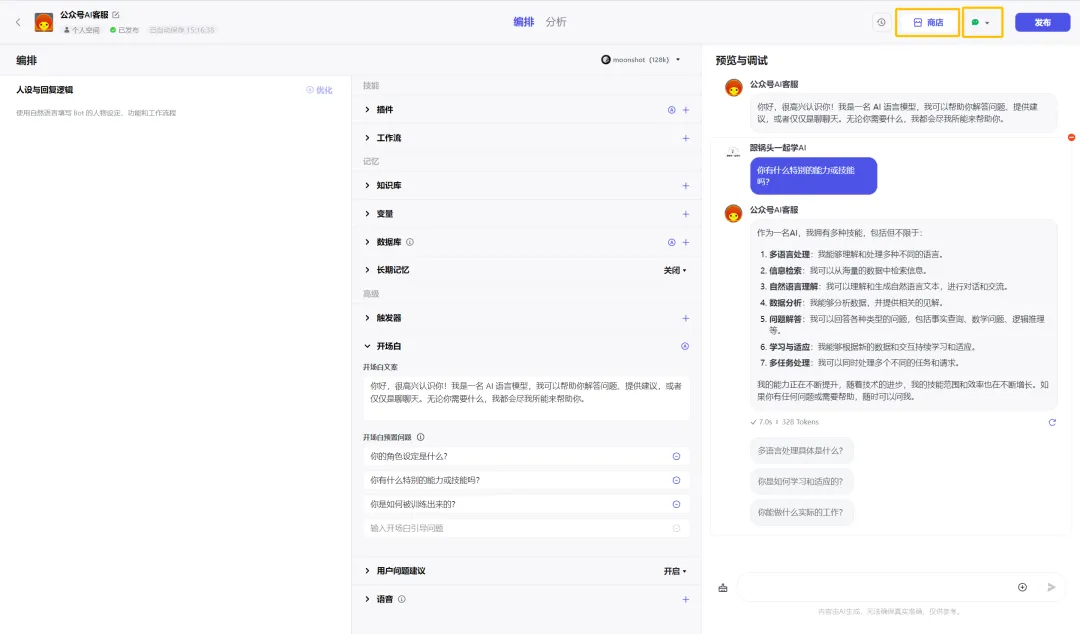
Task: Add a voice with the 语音 plus icon
Action: point(686,599)
